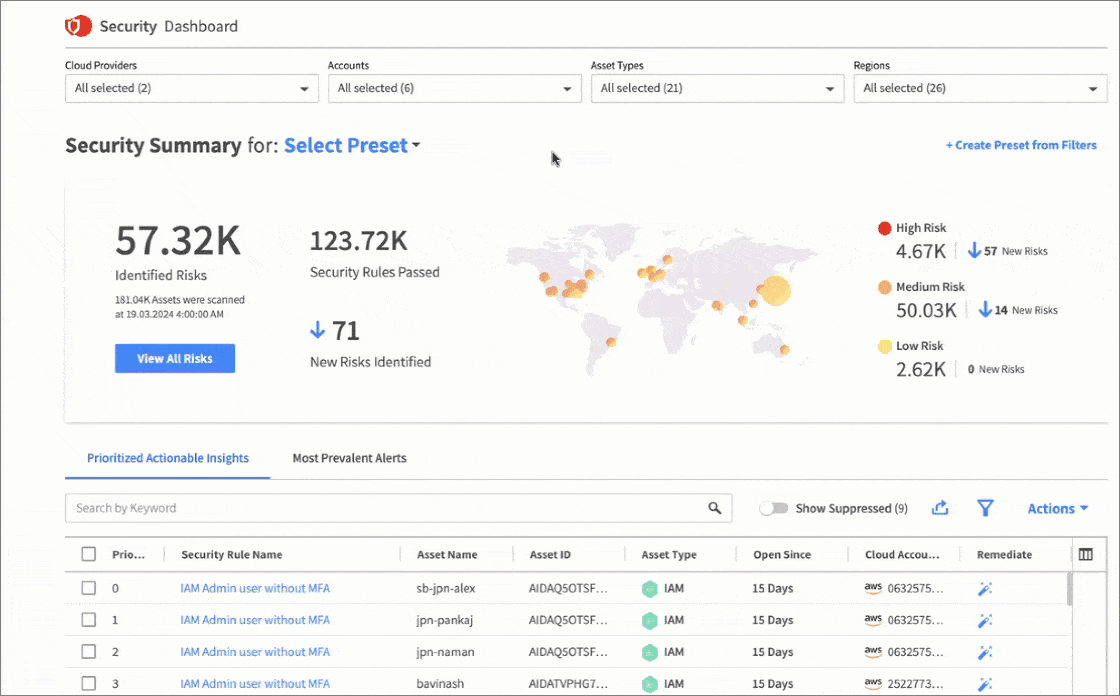The width and height of the screenshot is (1120, 696).
Task: Sort by Asset Type column header
Action: pyautogui.click(x=669, y=555)
